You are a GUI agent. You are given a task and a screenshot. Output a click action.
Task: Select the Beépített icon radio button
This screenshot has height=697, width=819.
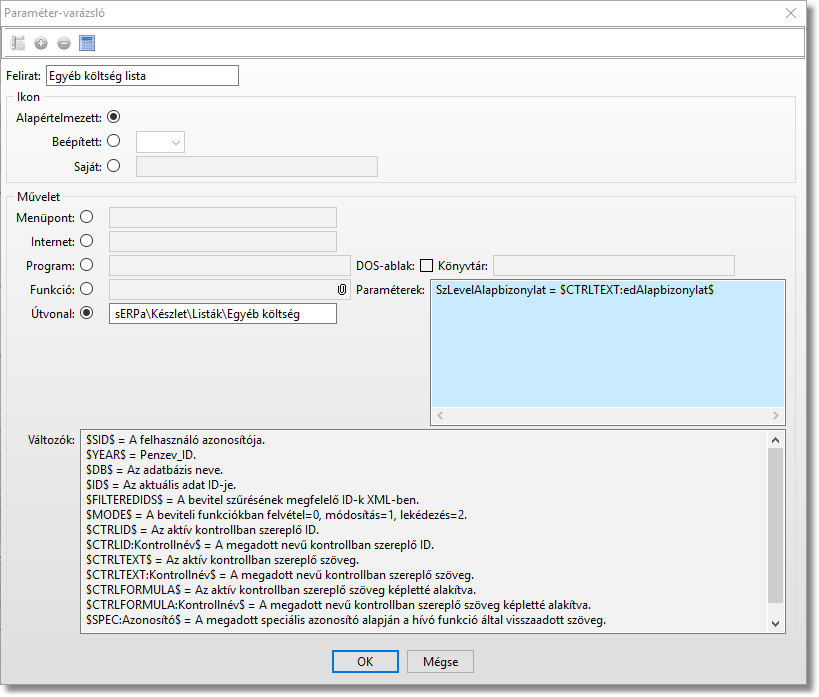coord(113,141)
